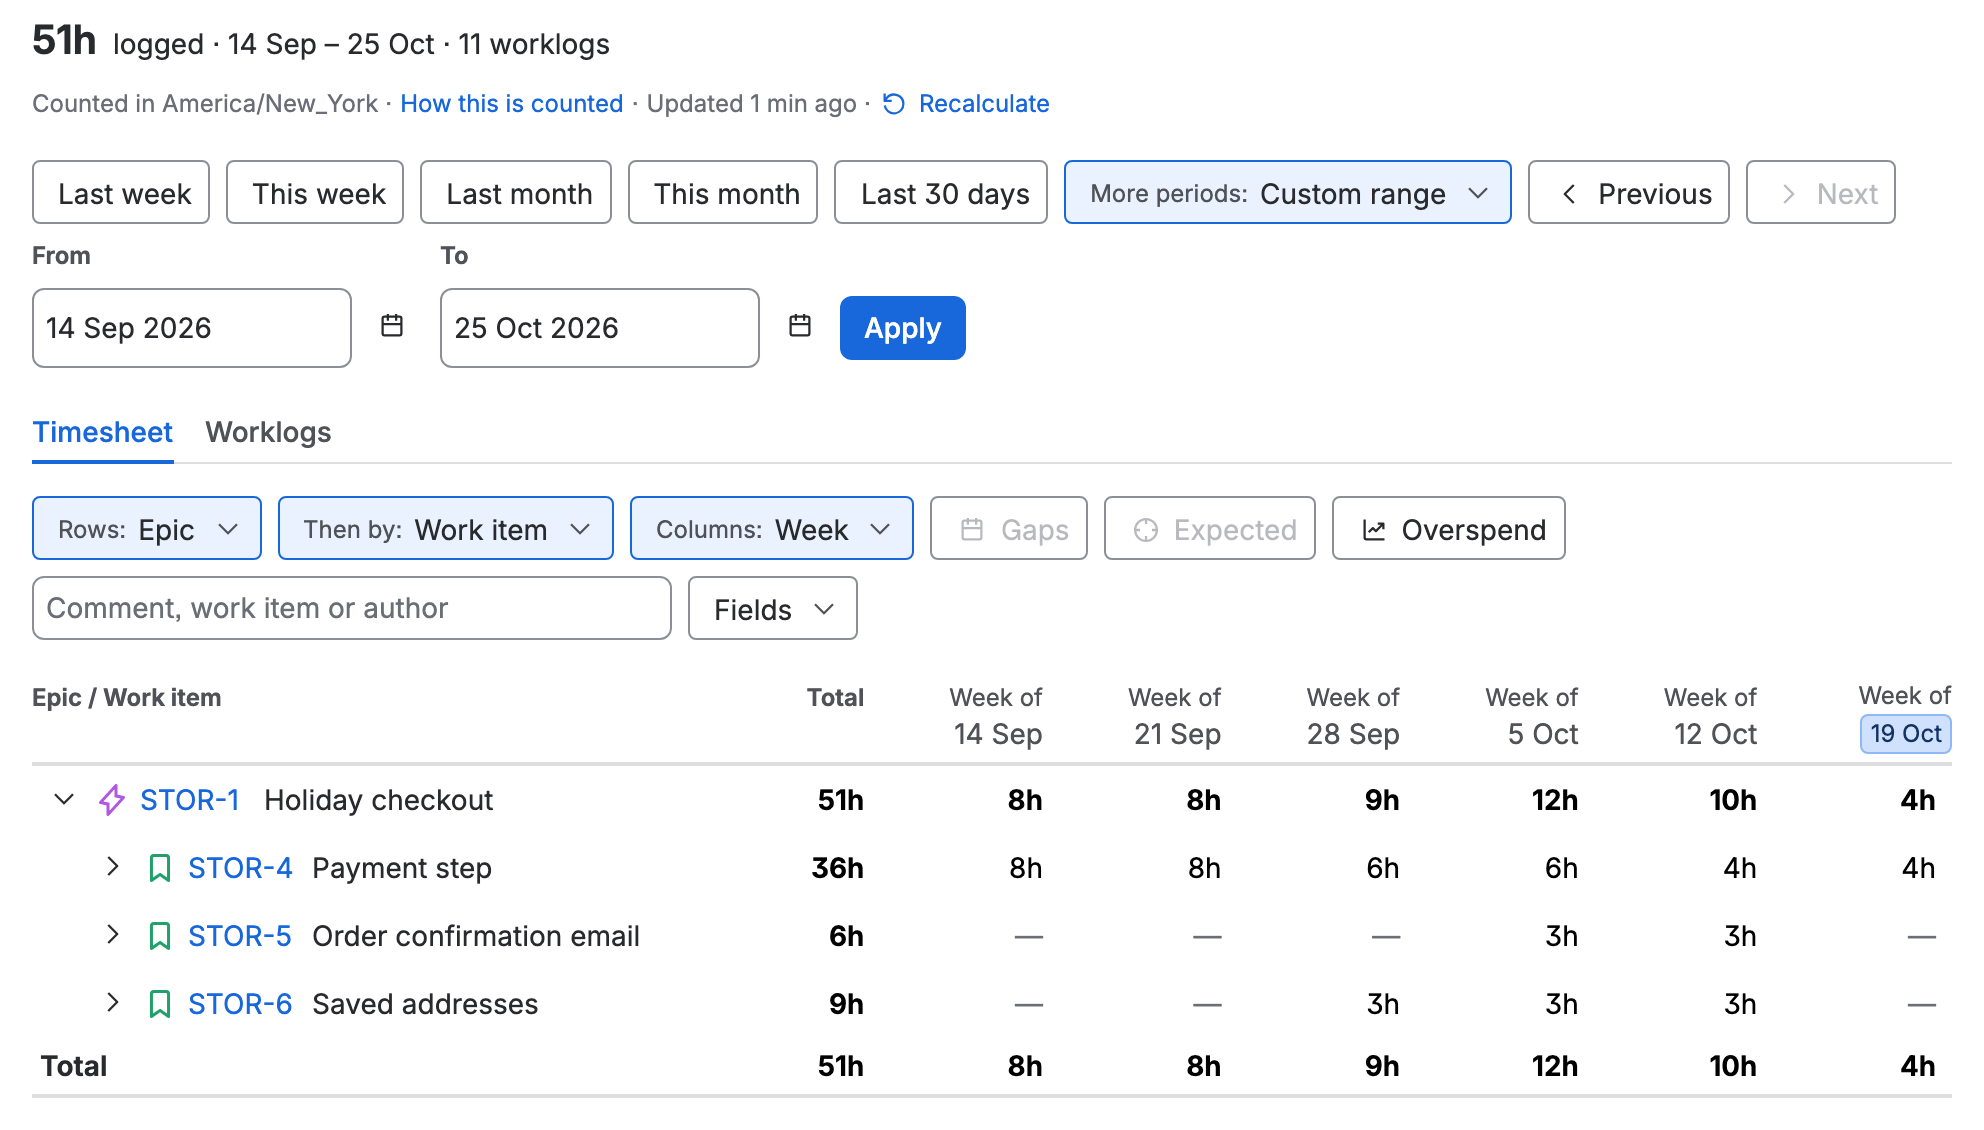Open the Fields dropdown
This screenshot has height=1130, width=1984.
click(x=773, y=609)
